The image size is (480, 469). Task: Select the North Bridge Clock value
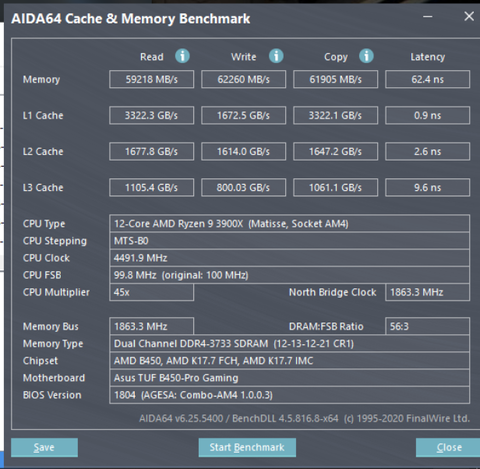[x=428, y=292]
